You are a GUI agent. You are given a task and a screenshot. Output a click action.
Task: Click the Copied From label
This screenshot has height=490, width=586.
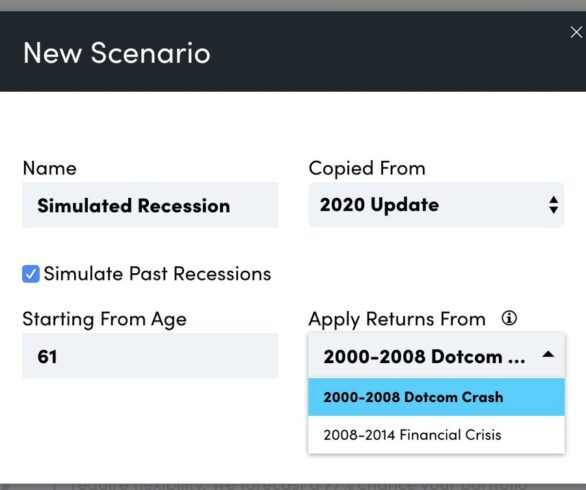pos(367,168)
